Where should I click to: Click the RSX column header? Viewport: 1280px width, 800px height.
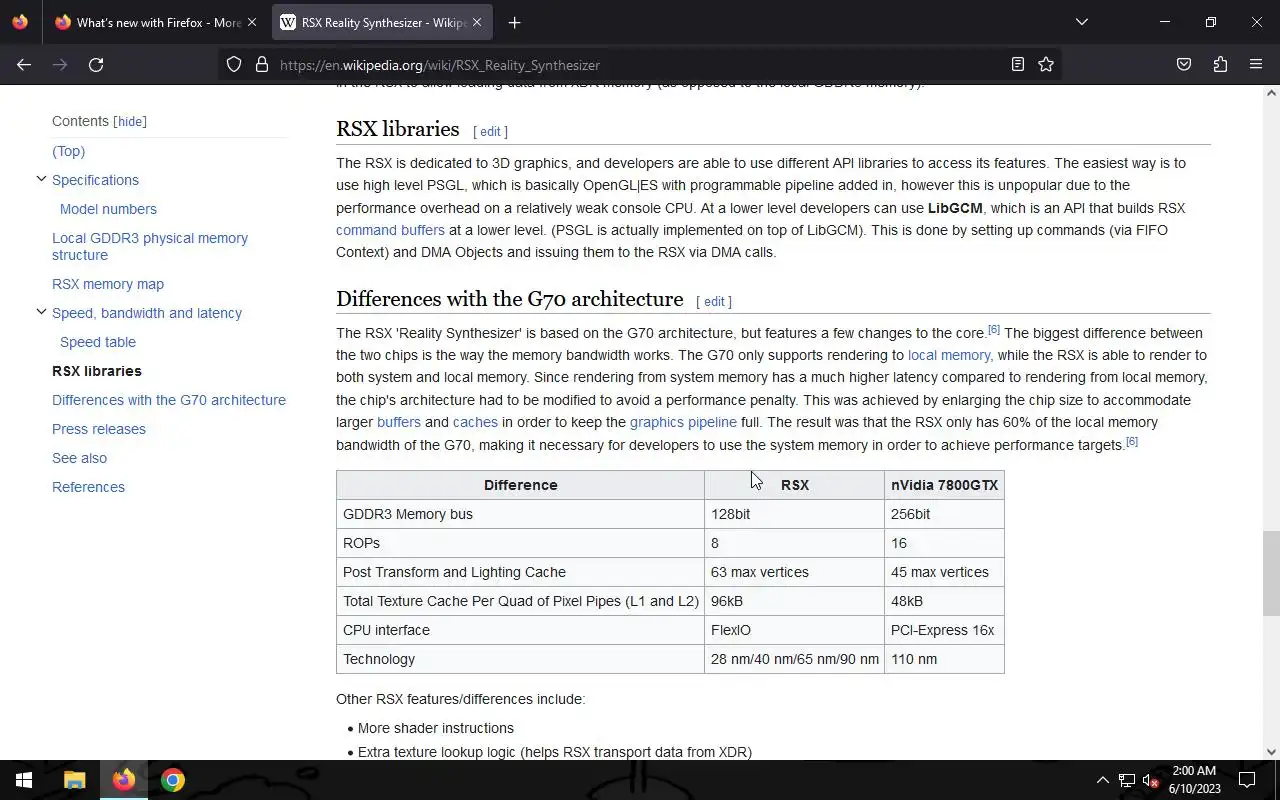tap(795, 485)
